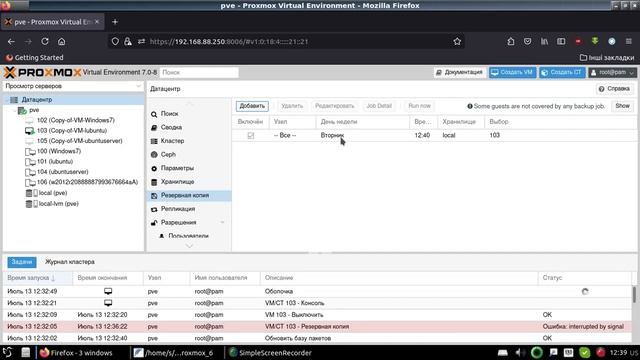Open the Pocket shield icon
This screenshot has width=640, height=360.
point(527,42)
